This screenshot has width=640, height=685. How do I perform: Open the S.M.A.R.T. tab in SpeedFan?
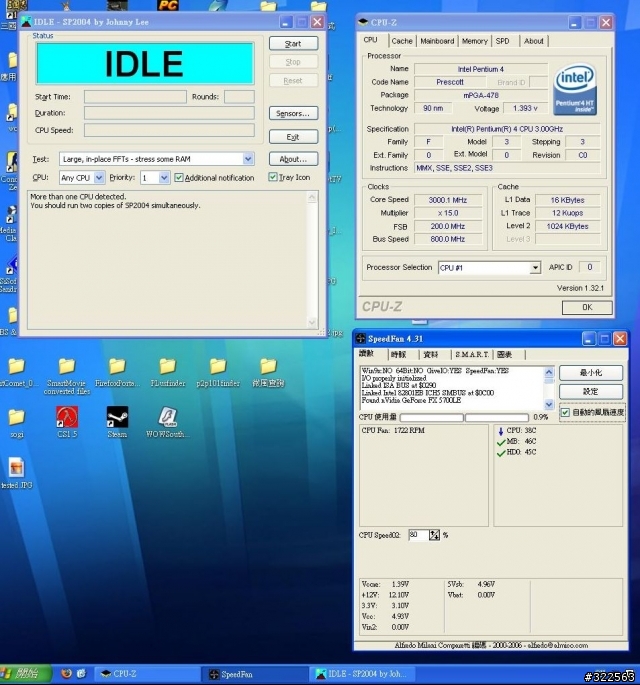472,354
